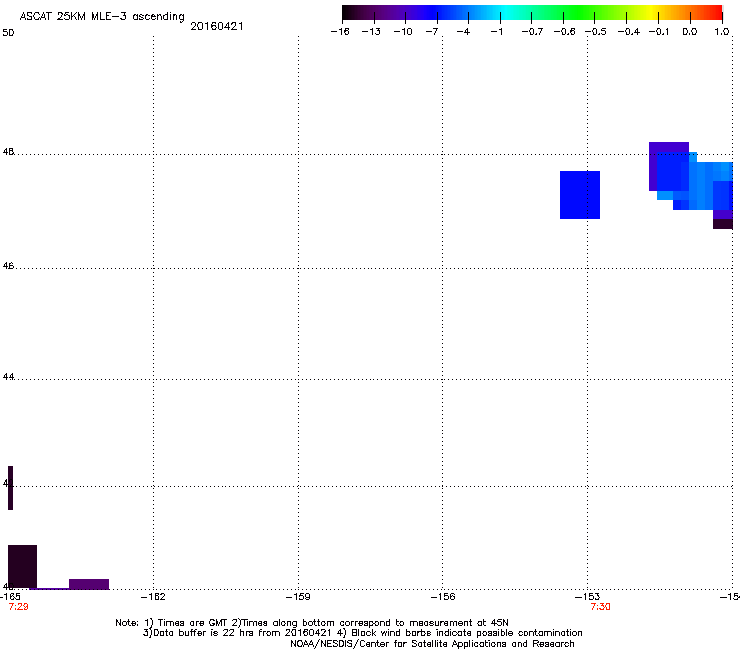Viewport: 740px width, 650px height.
Task: Click the -13 color bar label
Action: point(371,32)
